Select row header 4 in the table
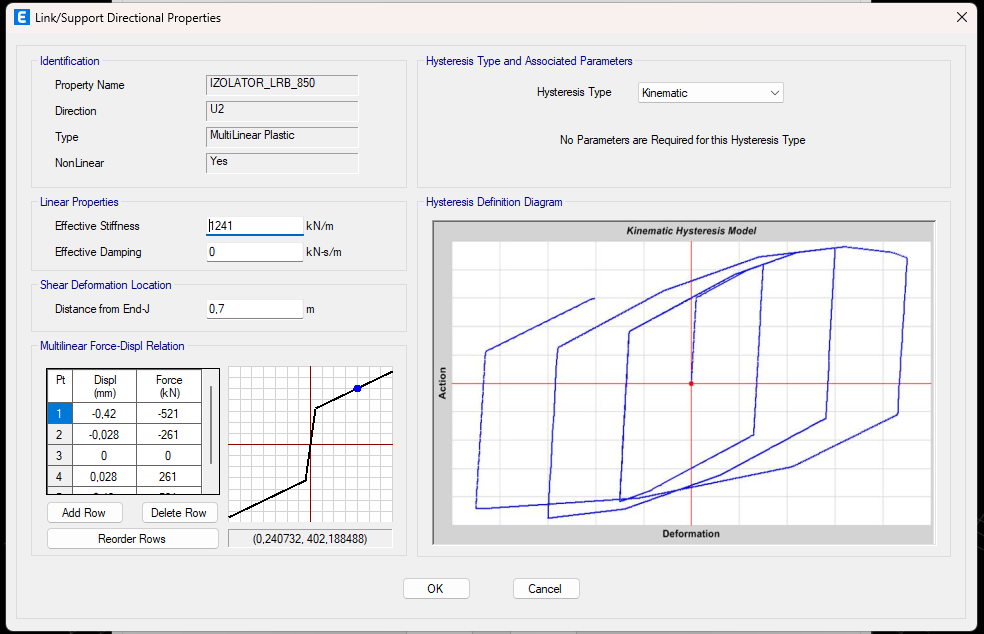The image size is (984, 634). coord(60,476)
